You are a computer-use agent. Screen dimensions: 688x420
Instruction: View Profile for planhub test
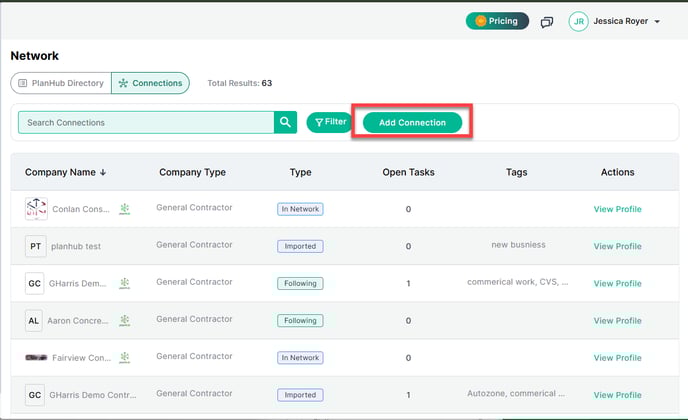point(617,246)
